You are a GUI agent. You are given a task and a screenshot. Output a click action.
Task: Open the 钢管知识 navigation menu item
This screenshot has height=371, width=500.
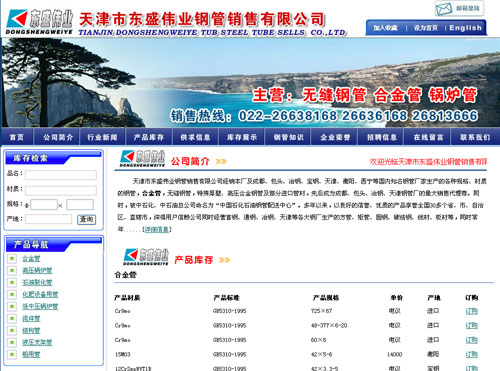pyautogui.click(x=289, y=137)
